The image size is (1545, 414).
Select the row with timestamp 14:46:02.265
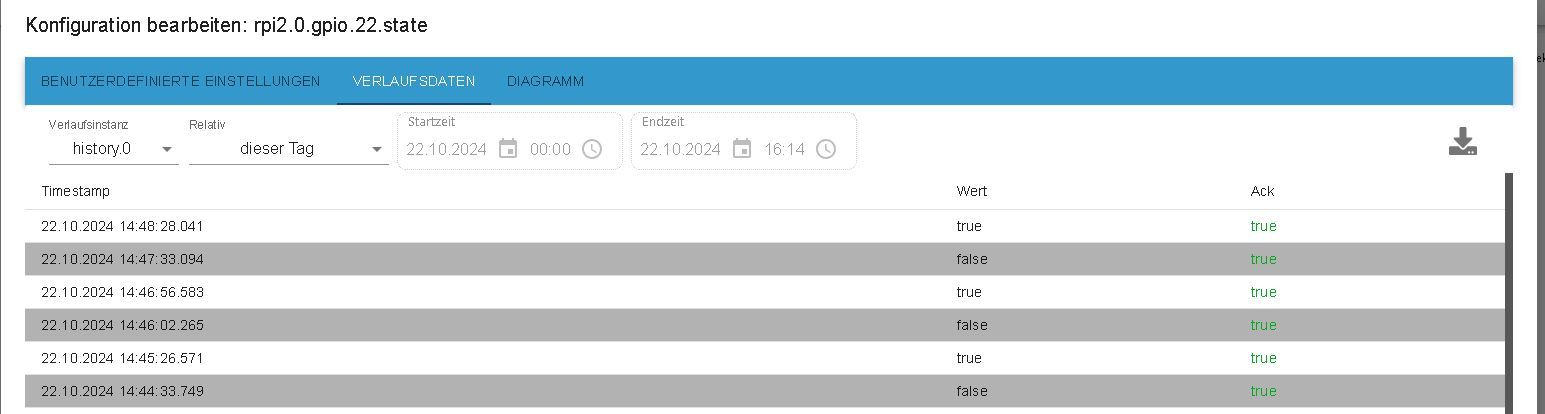coord(765,325)
